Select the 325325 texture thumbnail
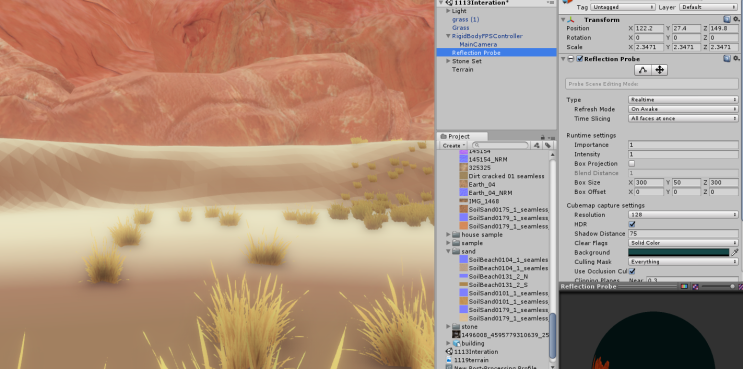This screenshot has width=743, height=369. click(x=463, y=168)
